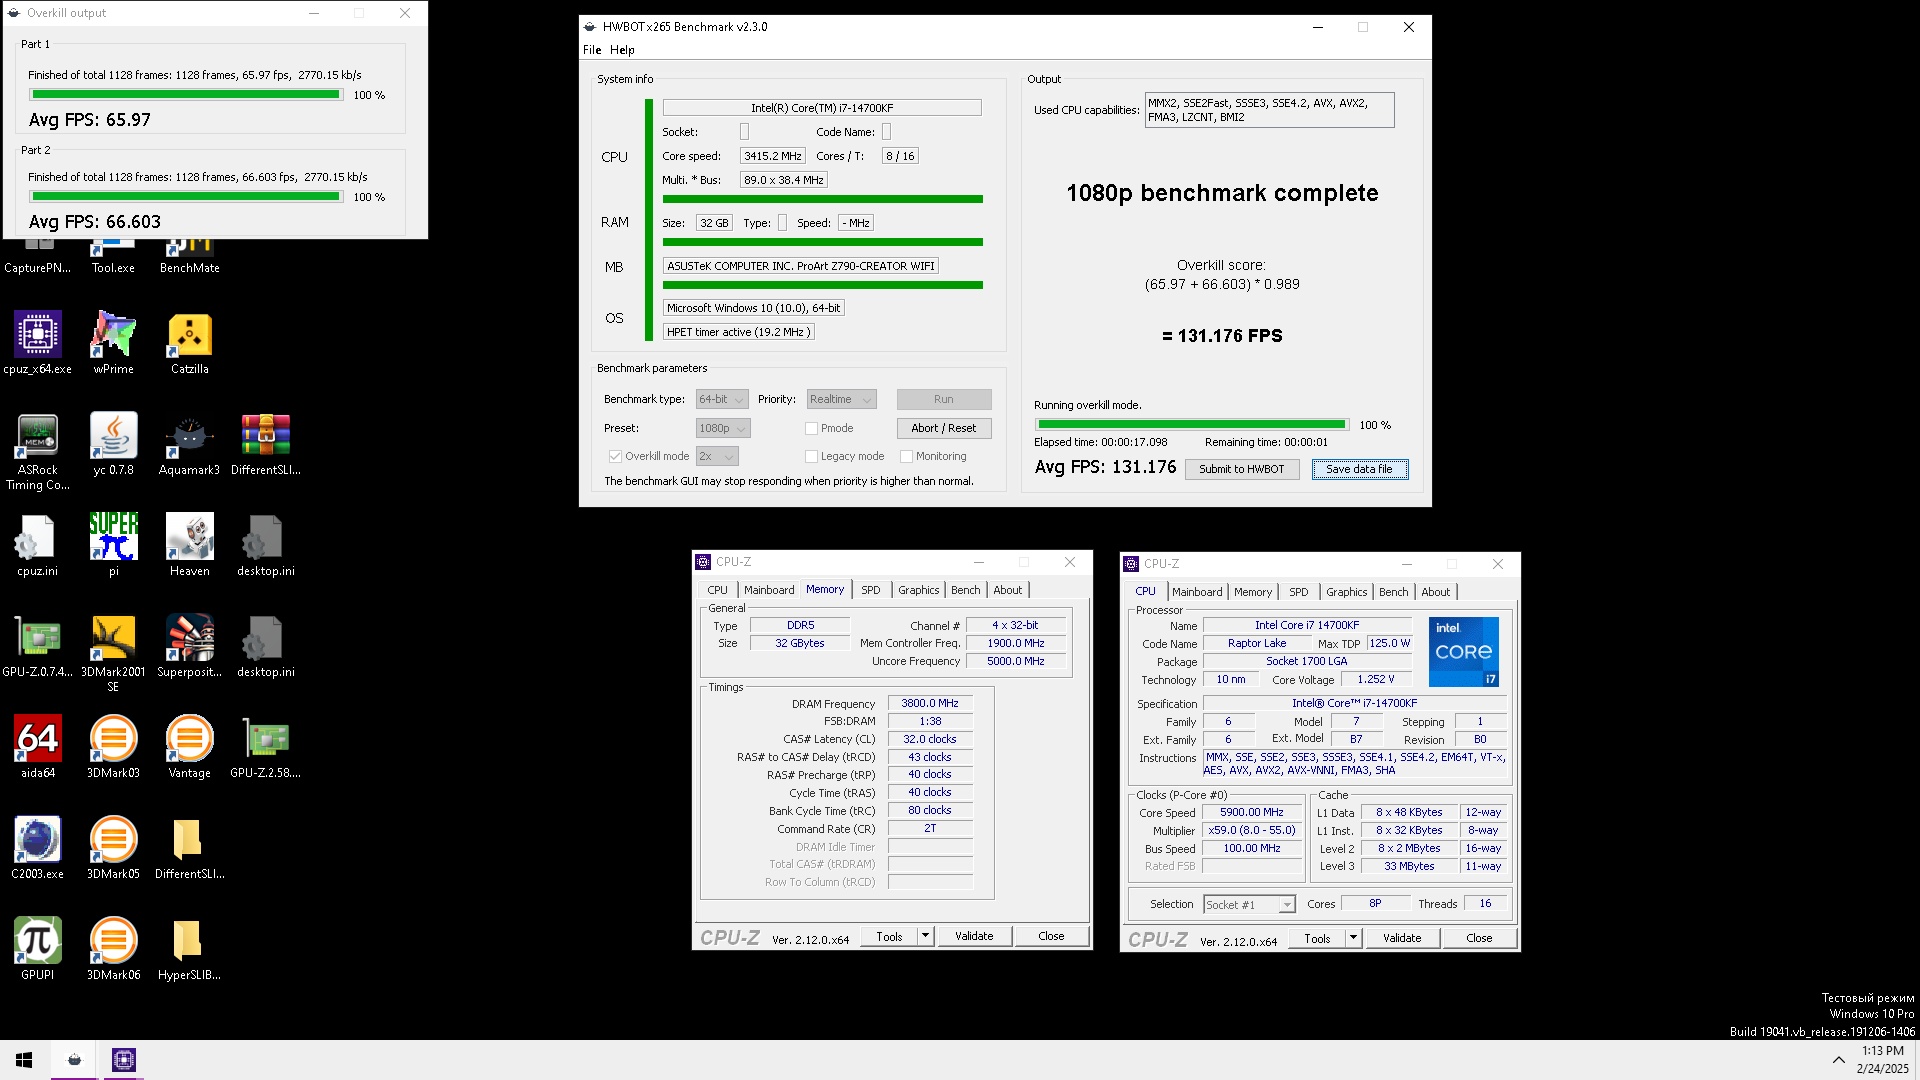Launch yc 0.7.8 Java shortcut
This screenshot has width=1920, height=1080.
click(x=113, y=444)
